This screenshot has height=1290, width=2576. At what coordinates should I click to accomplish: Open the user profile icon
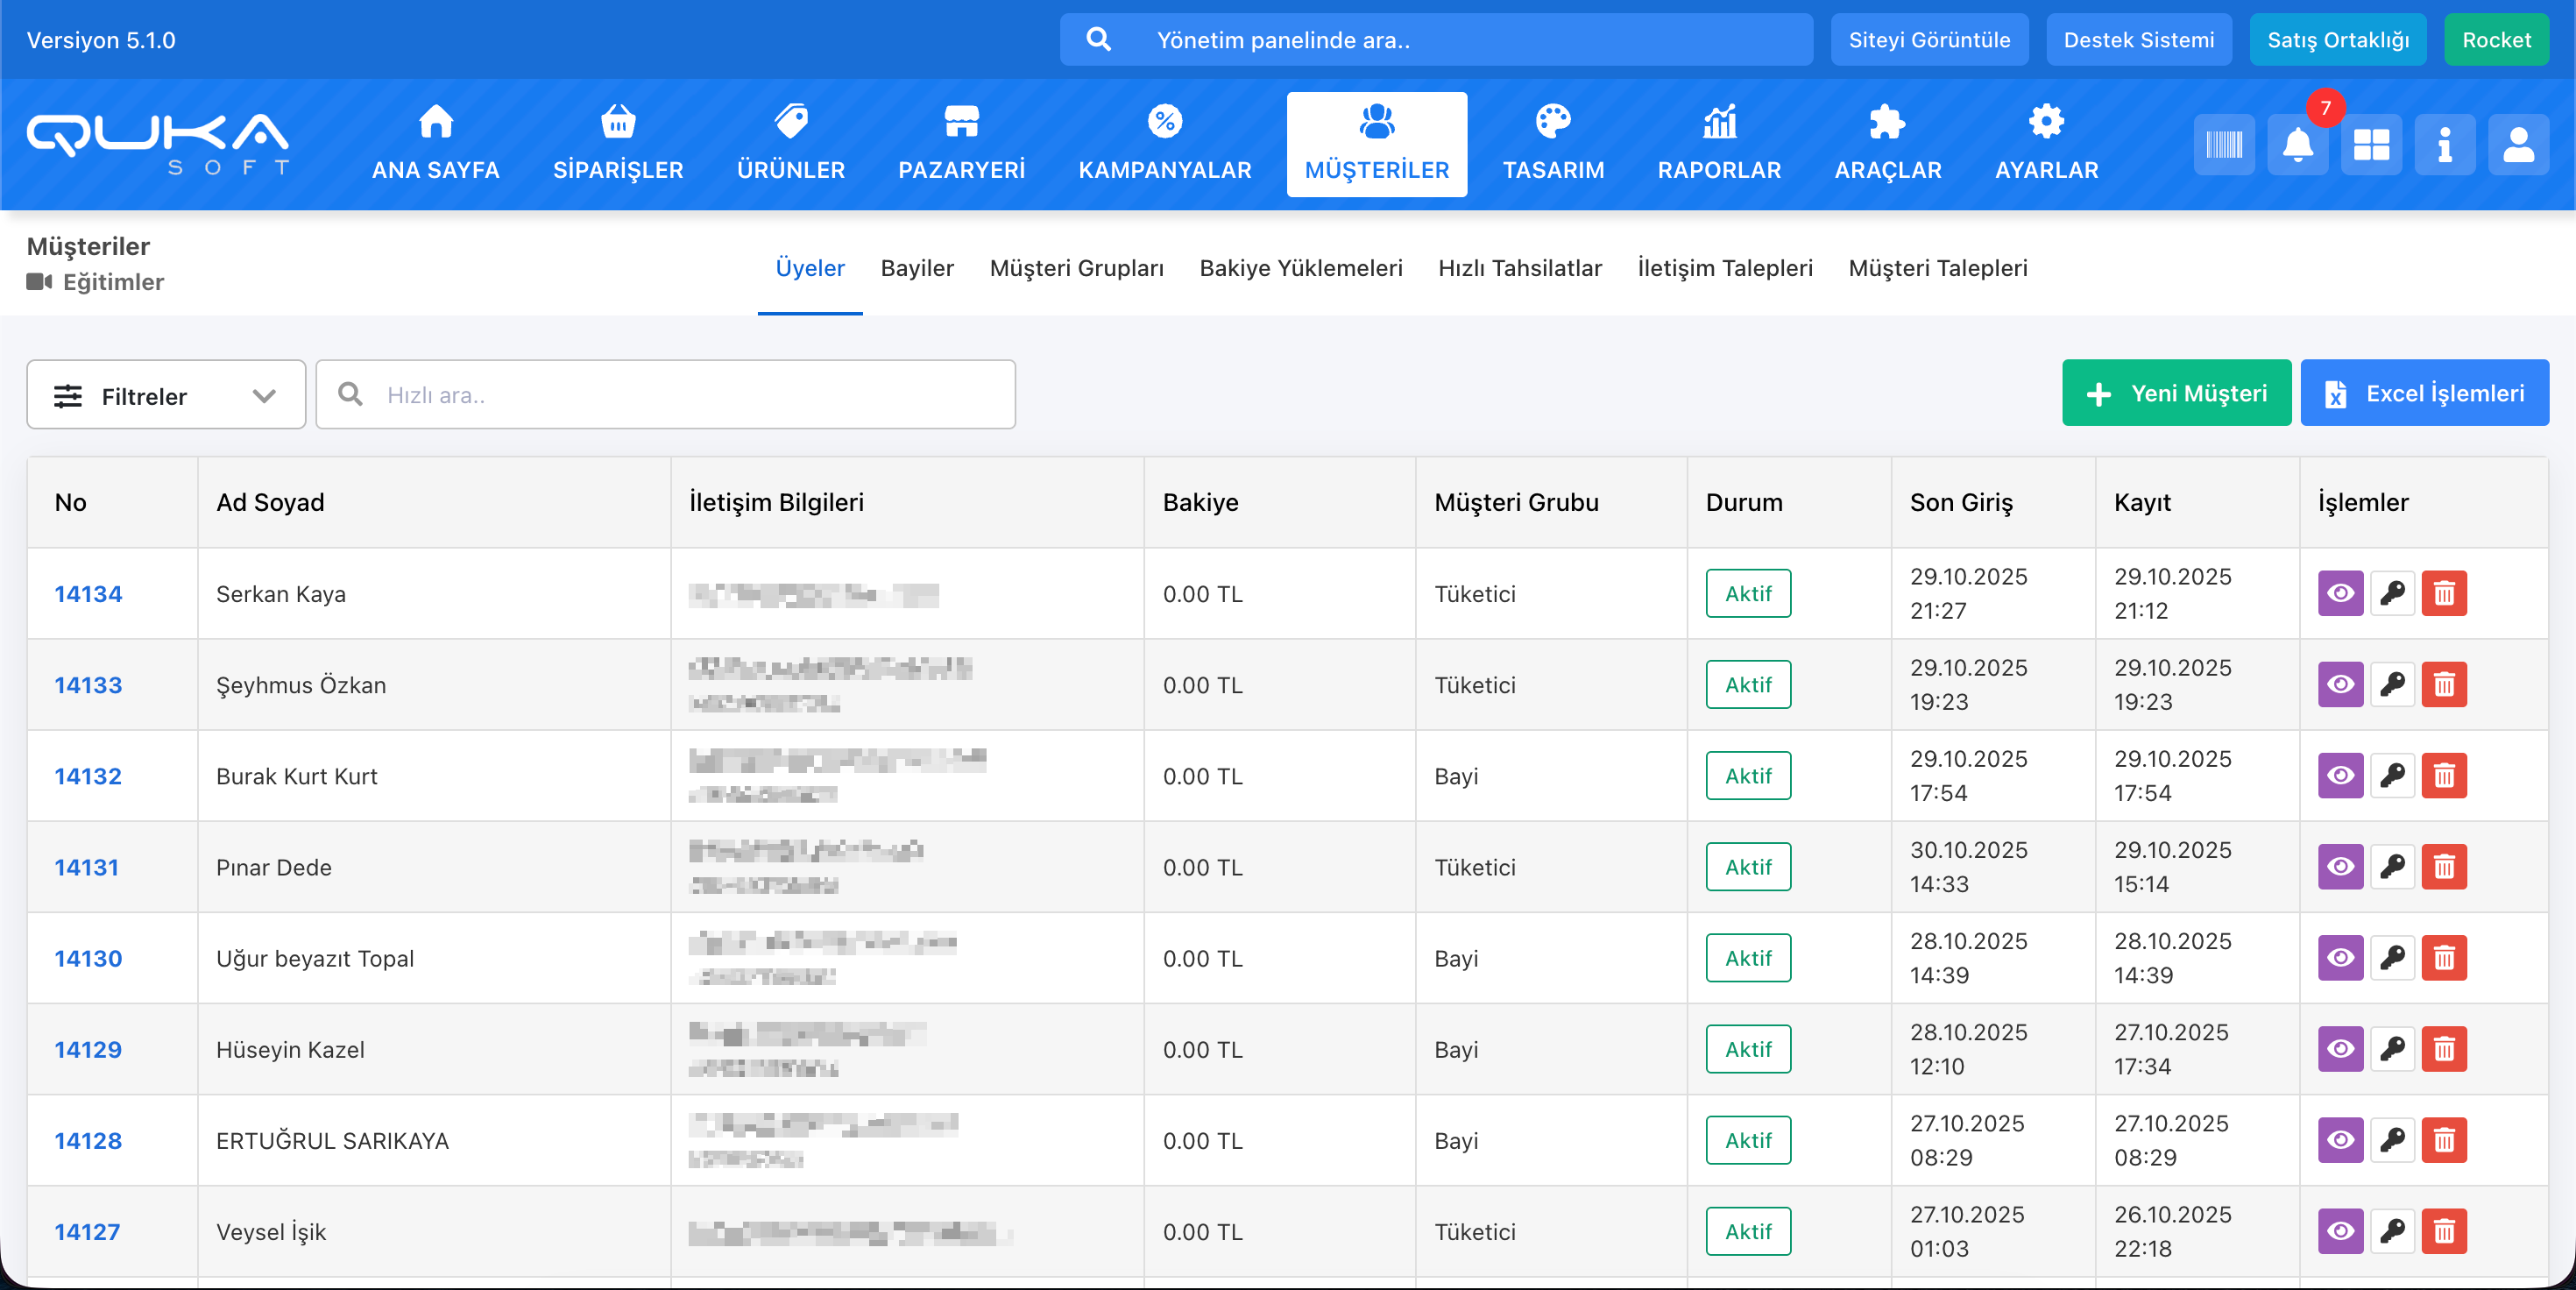pos(2518,145)
